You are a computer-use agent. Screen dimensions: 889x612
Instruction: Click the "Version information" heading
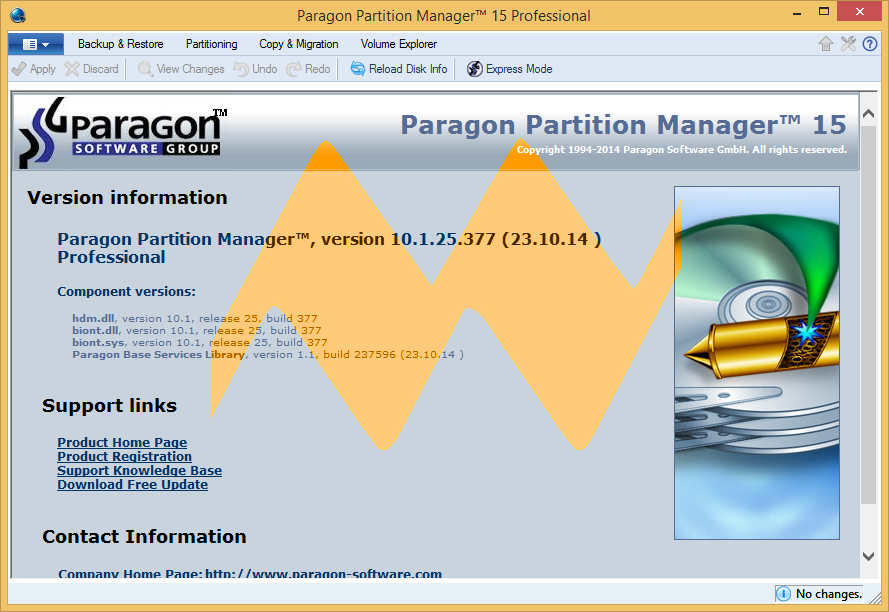[x=127, y=197]
